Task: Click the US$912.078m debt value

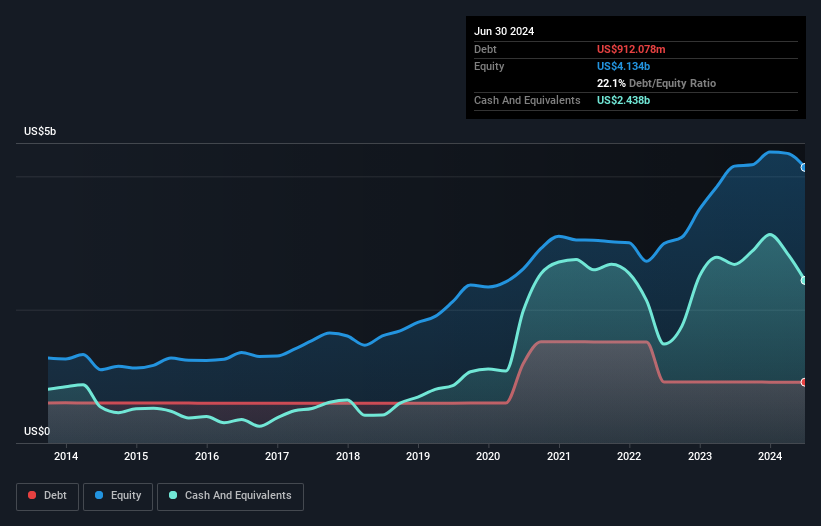Action: coord(631,49)
